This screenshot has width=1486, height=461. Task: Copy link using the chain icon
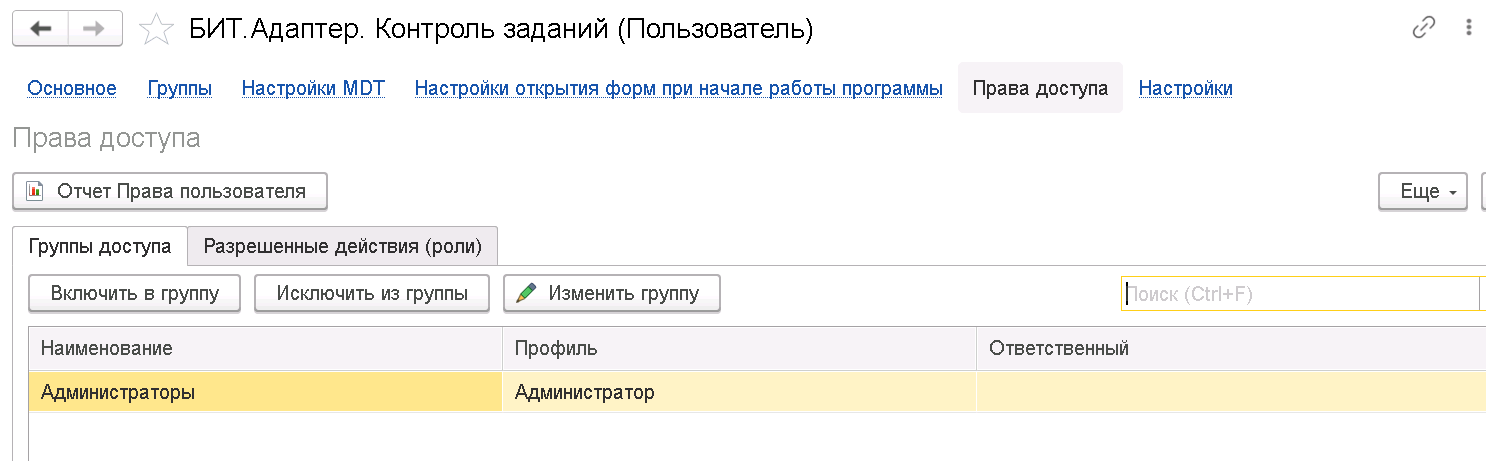(1424, 29)
